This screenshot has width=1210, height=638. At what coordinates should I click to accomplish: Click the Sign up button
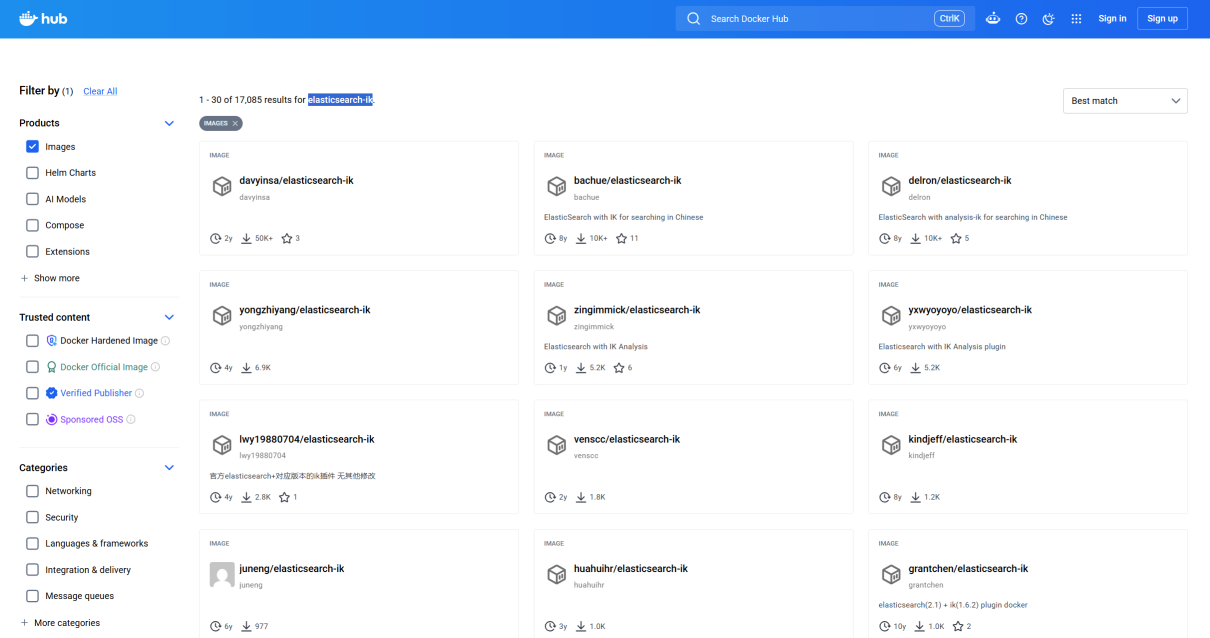[1162, 18]
